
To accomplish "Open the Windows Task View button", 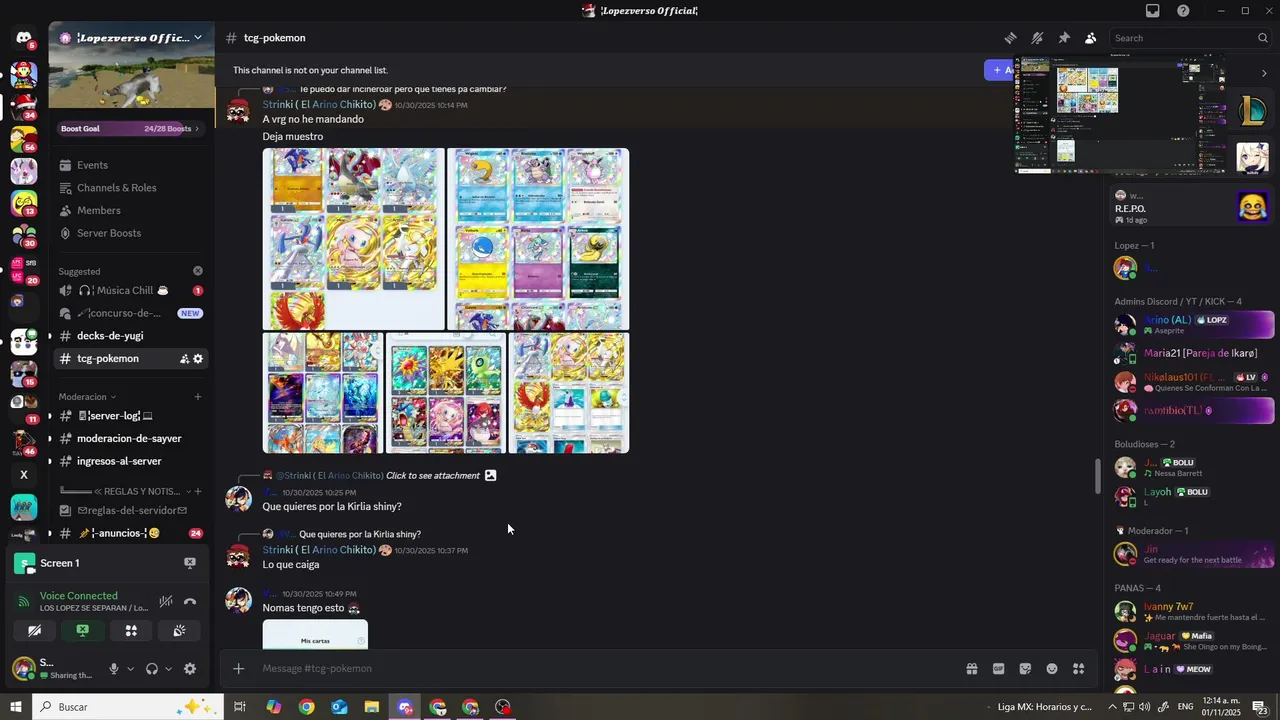I will click(x=240, y=707).
